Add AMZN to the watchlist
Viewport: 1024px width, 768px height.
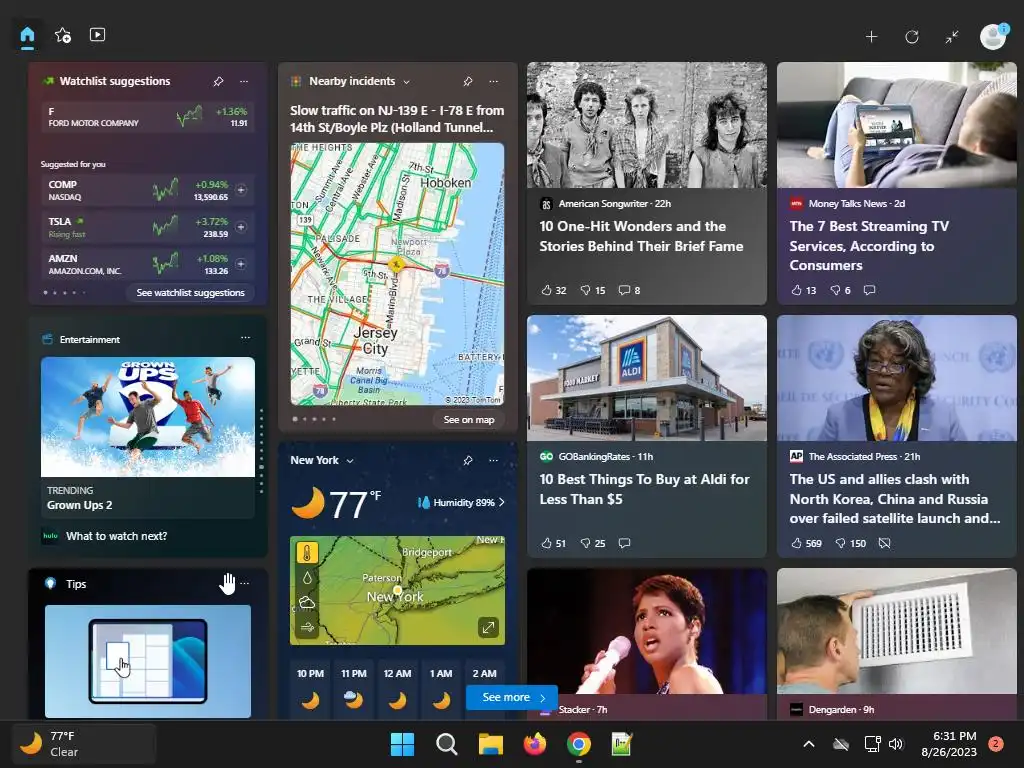(241, 264)
